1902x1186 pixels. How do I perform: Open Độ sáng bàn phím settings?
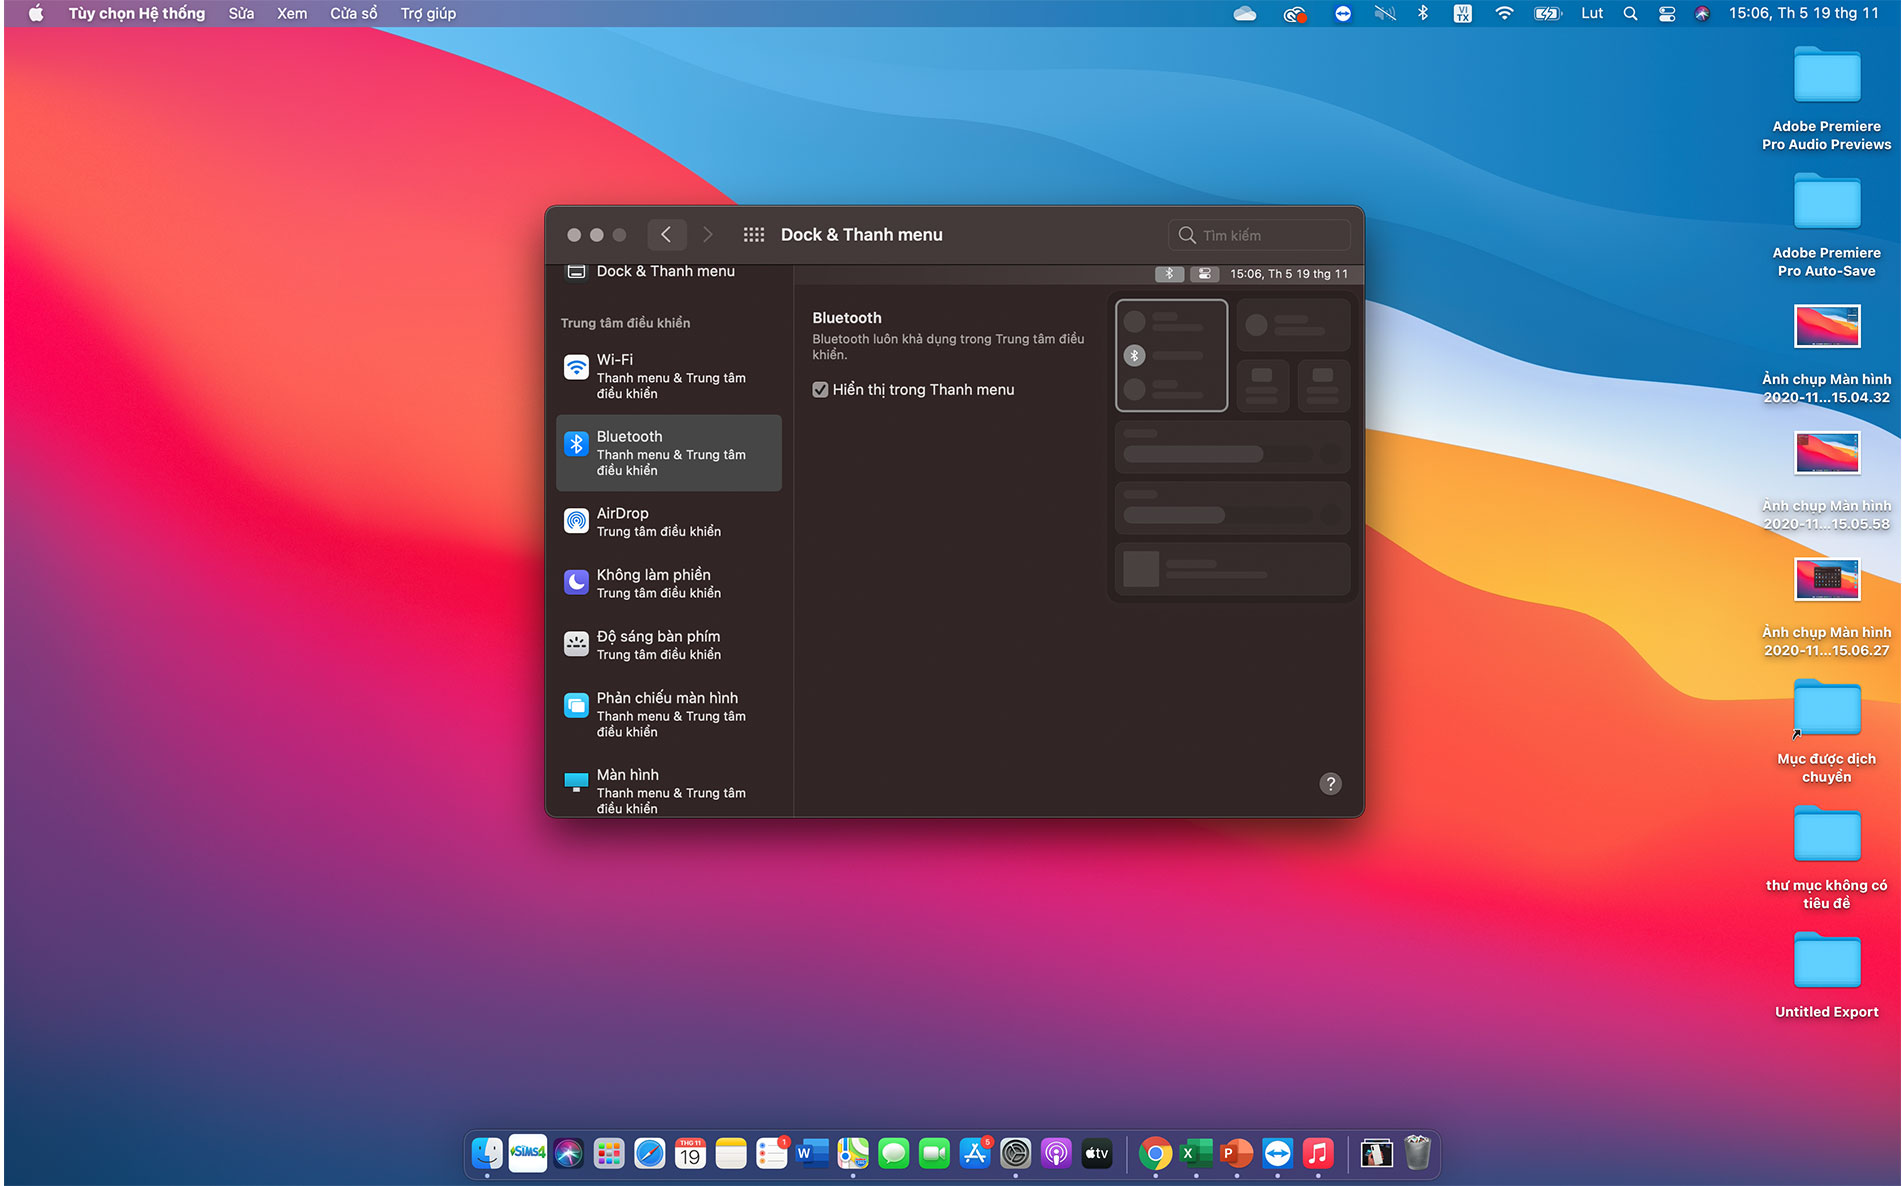(x=668, y=644)
